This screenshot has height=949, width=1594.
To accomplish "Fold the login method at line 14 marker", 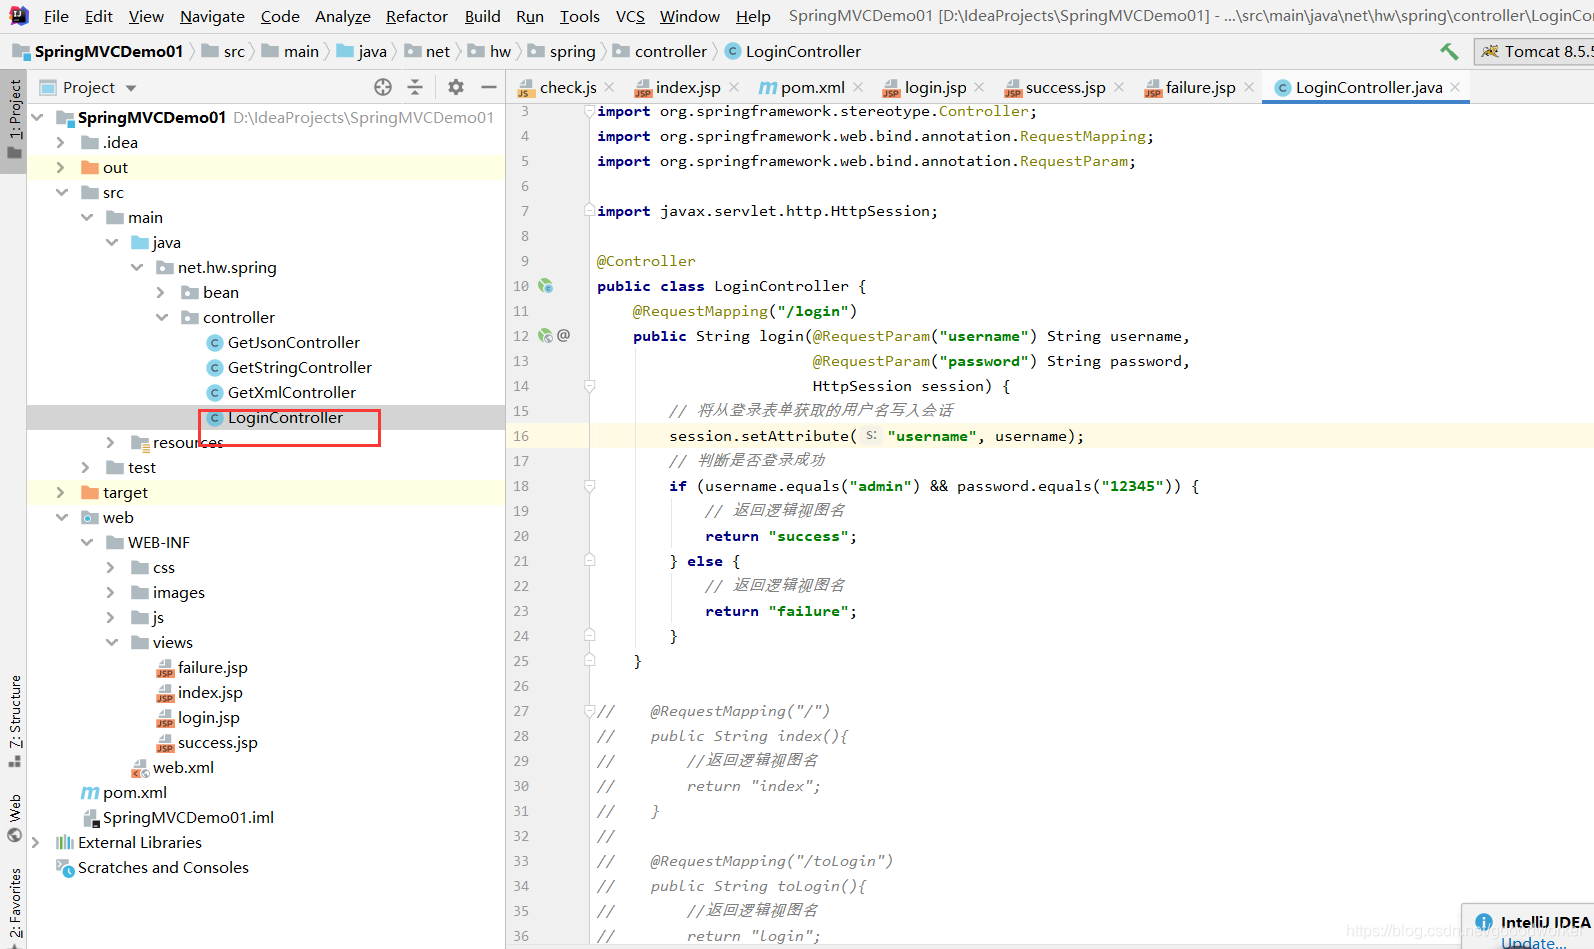I will click(589, 386).
